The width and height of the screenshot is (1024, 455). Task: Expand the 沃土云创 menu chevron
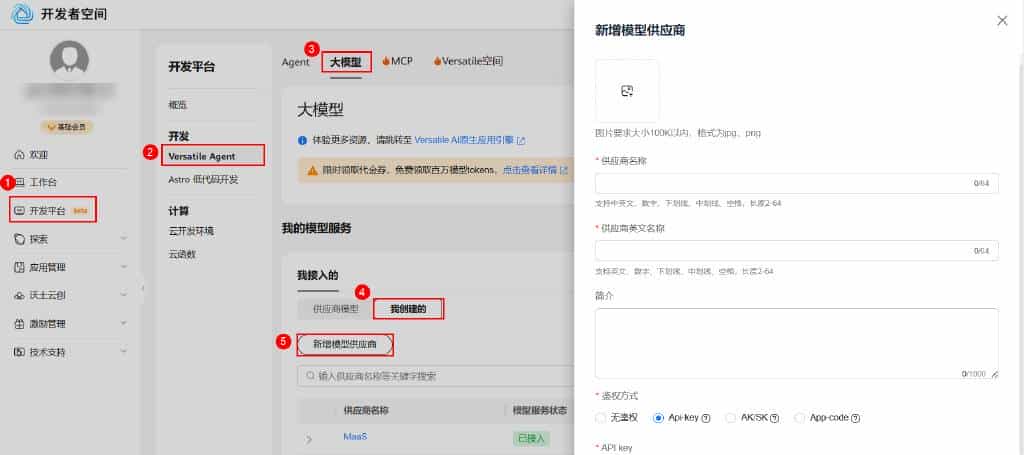(x=124, y=295)
